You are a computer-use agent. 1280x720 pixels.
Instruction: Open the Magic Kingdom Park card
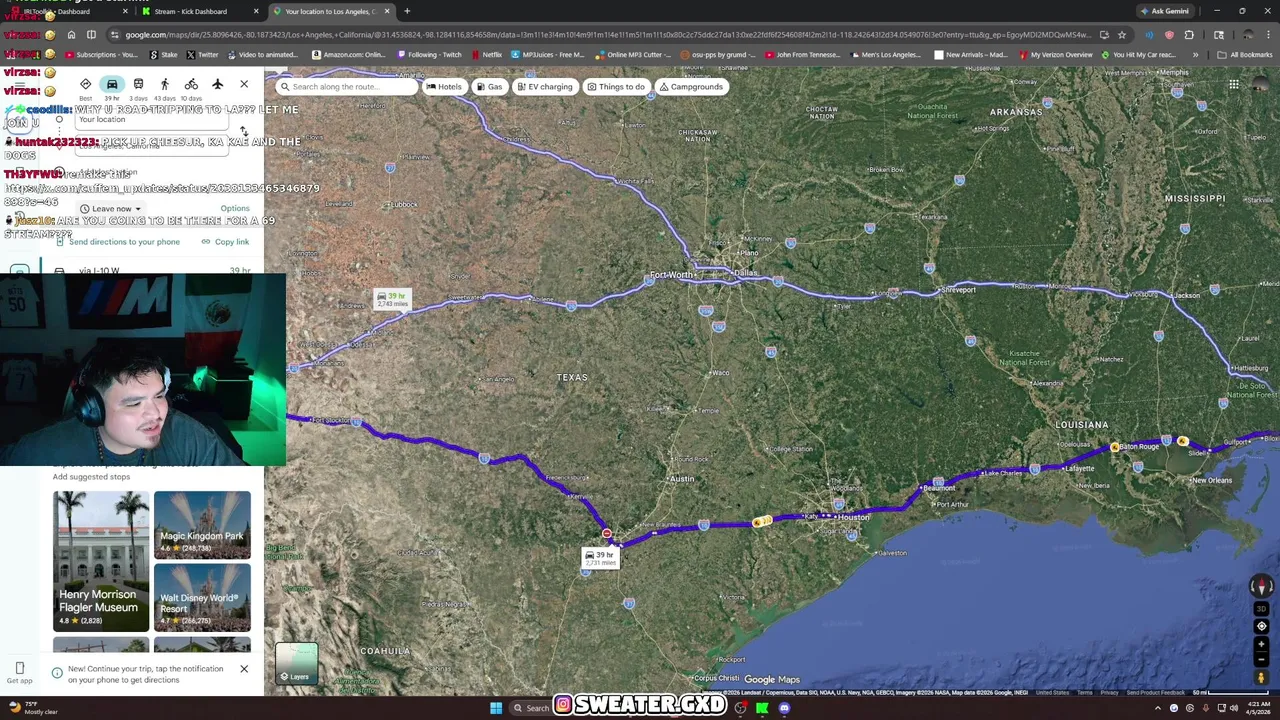(x=202, y=524)
